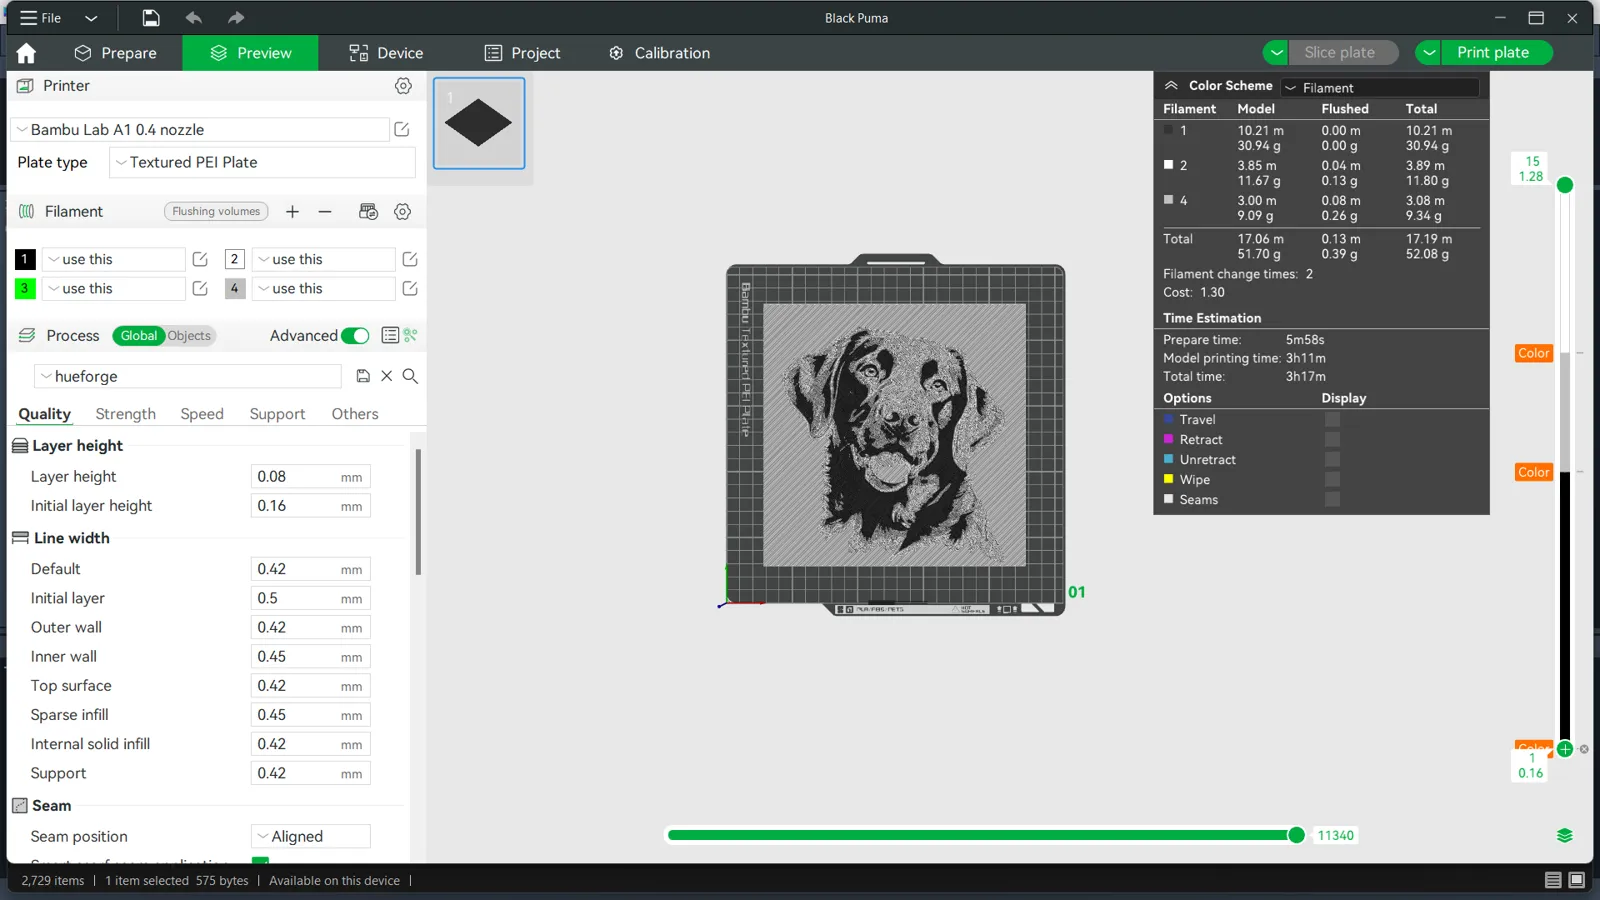Open printer settings gear icon
The width and height of the screenshot is (1600, 900).
point(403,86)
